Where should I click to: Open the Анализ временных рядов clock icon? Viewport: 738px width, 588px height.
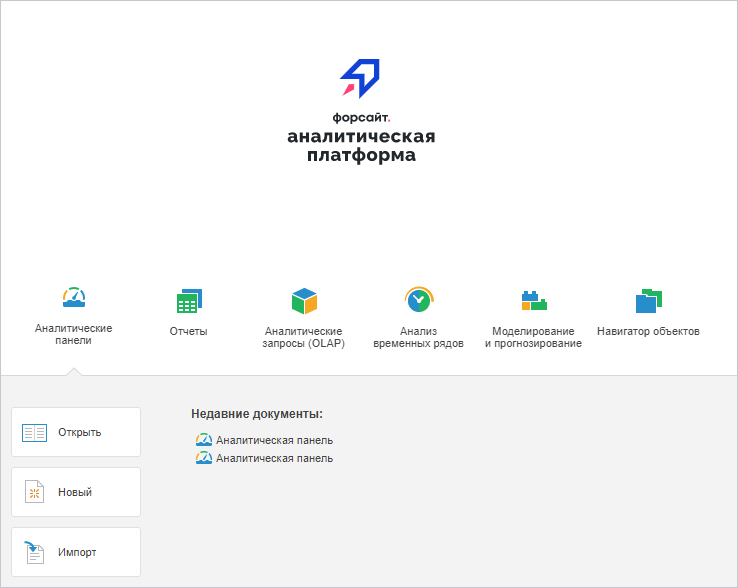pos(419,299)
